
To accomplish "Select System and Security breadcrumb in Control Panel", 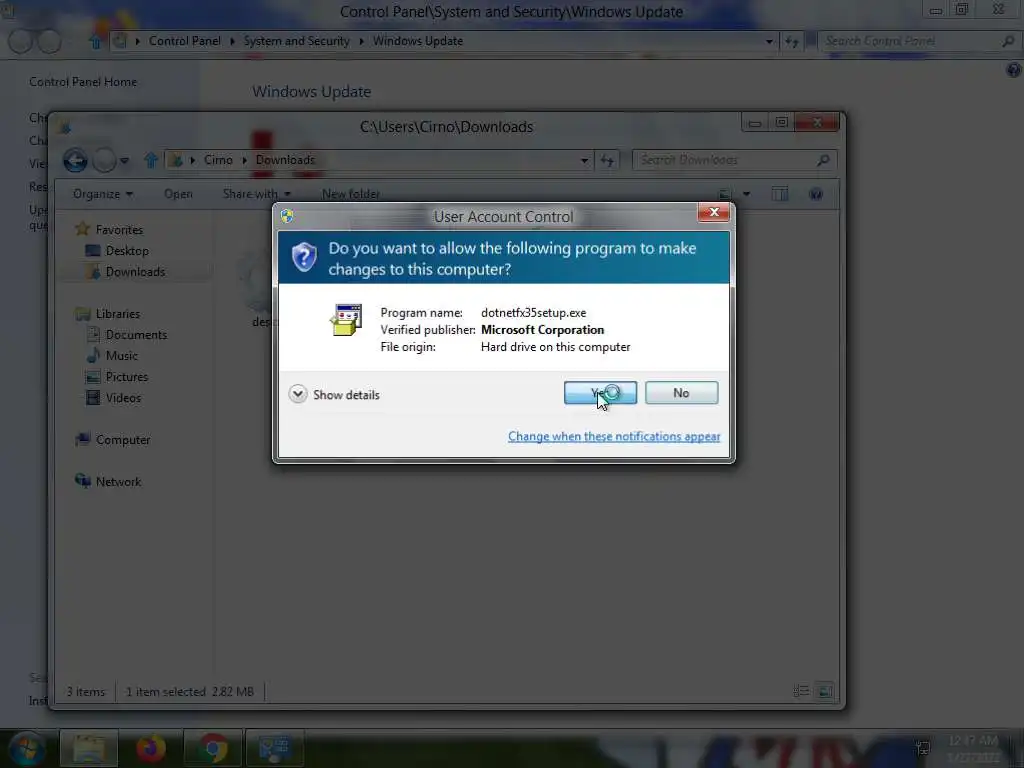I will coord(296,41).
